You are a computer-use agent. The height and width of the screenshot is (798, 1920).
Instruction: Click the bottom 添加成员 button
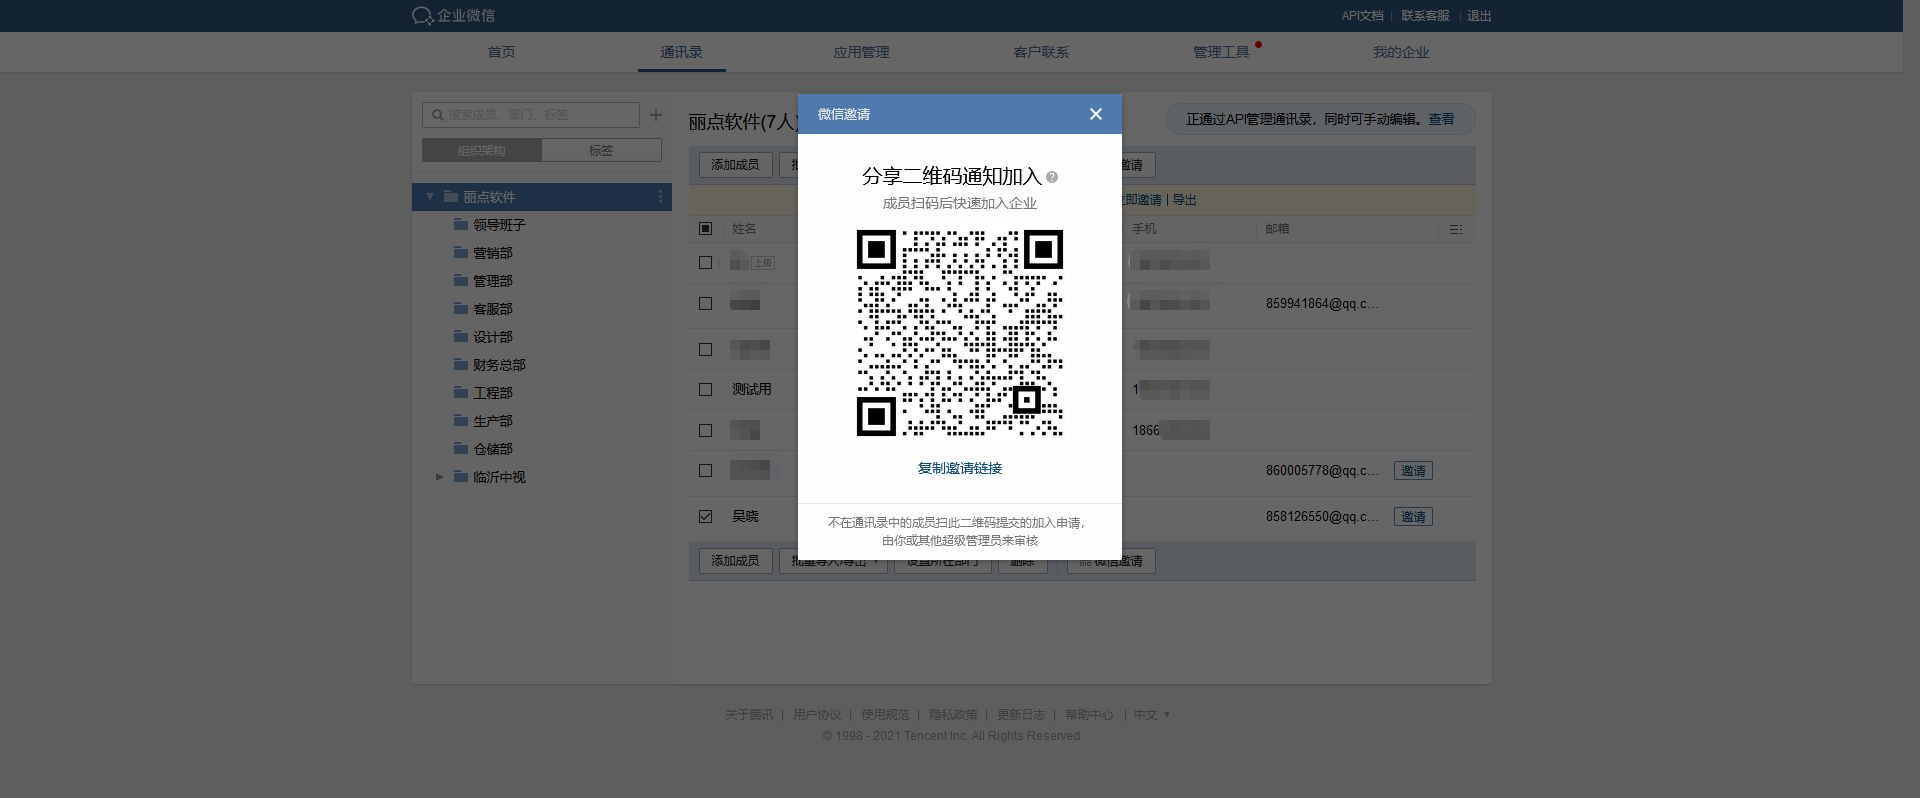click(735, 561)
